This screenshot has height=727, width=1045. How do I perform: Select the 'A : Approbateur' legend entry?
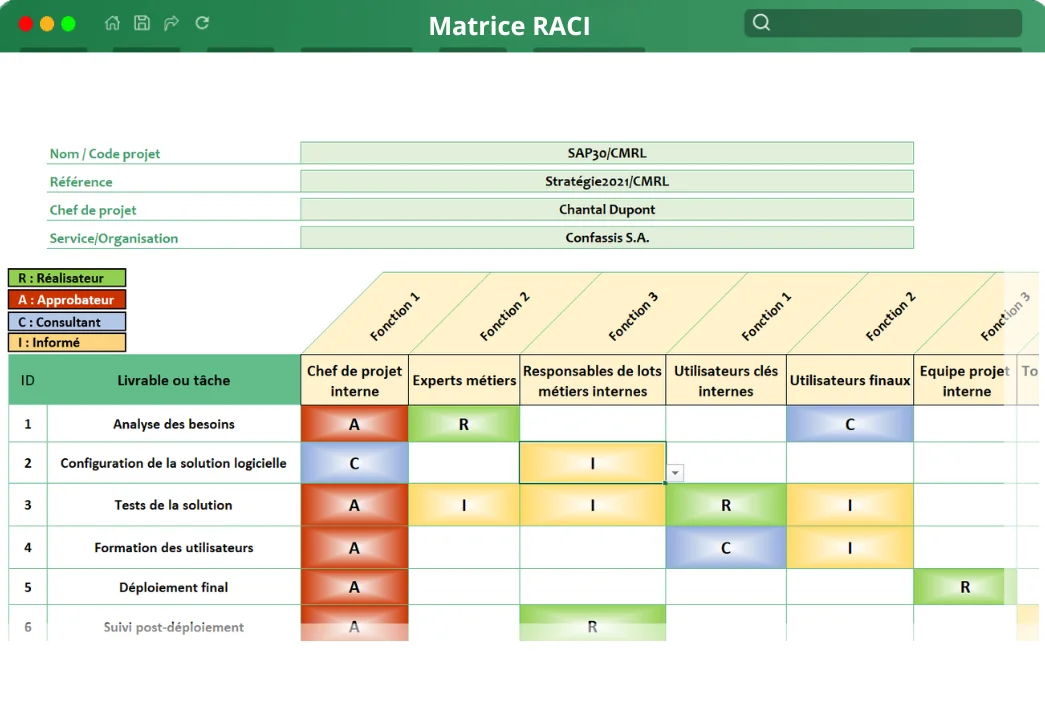pyautogui.click(x=66, y=299)
